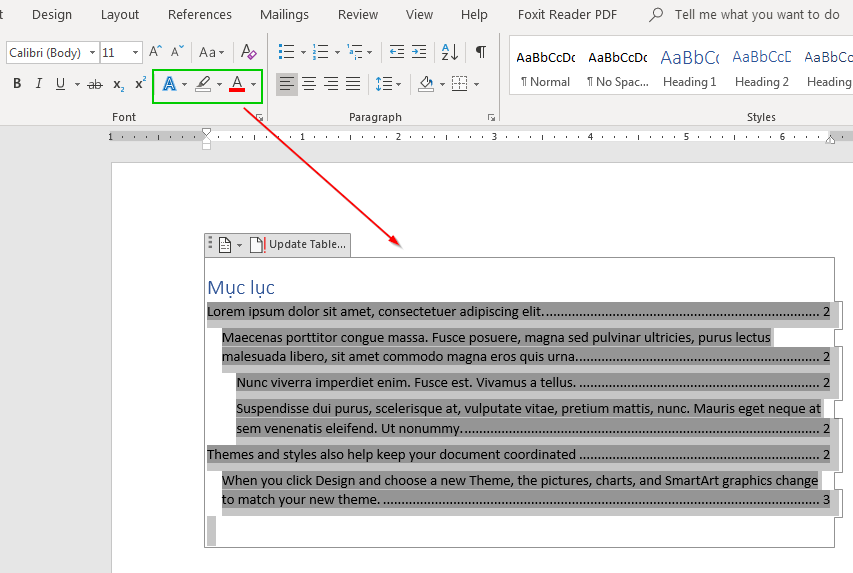This screenshot has height=573, width=853.
Task: Expand the font size dropdown
Action: [137, 52]
